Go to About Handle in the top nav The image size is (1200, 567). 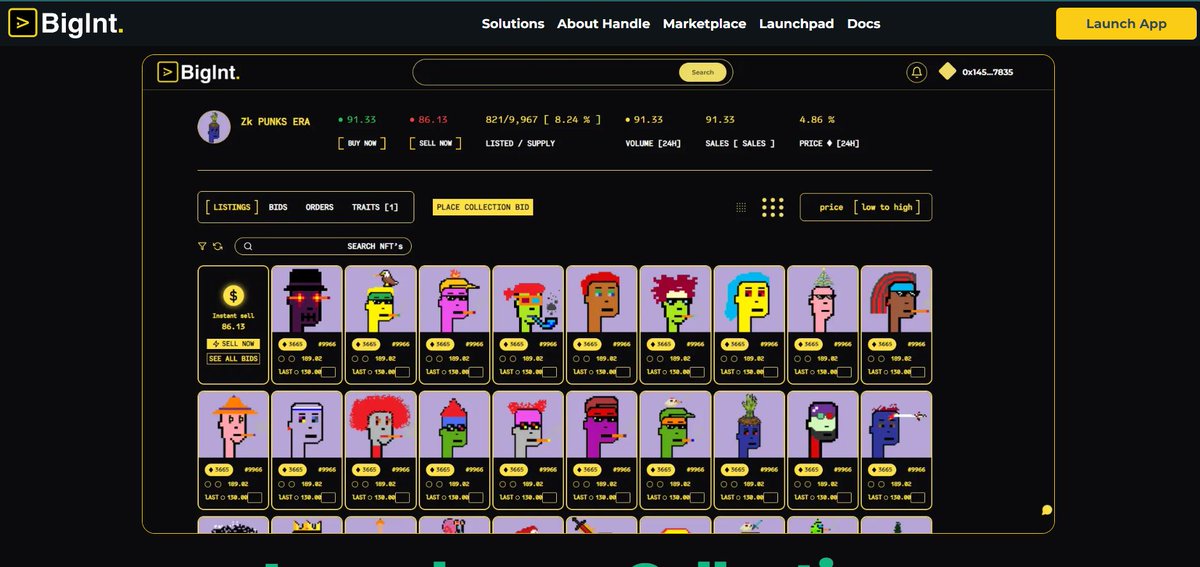[x=603, y=23]
